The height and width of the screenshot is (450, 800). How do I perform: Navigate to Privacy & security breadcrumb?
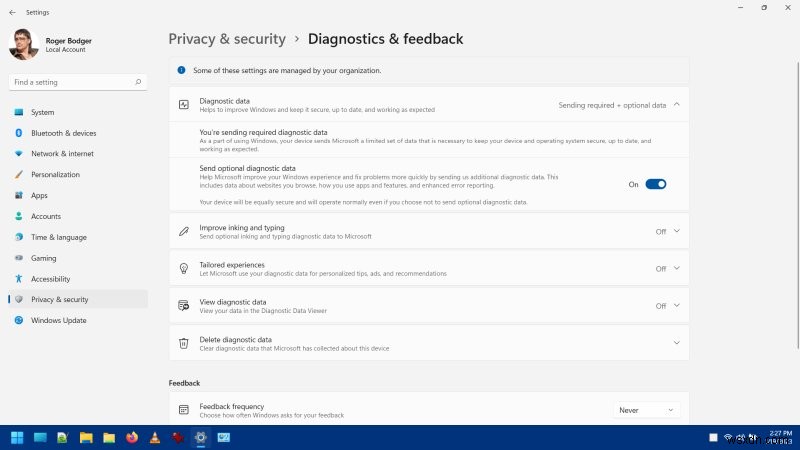[x=227, y=39]
